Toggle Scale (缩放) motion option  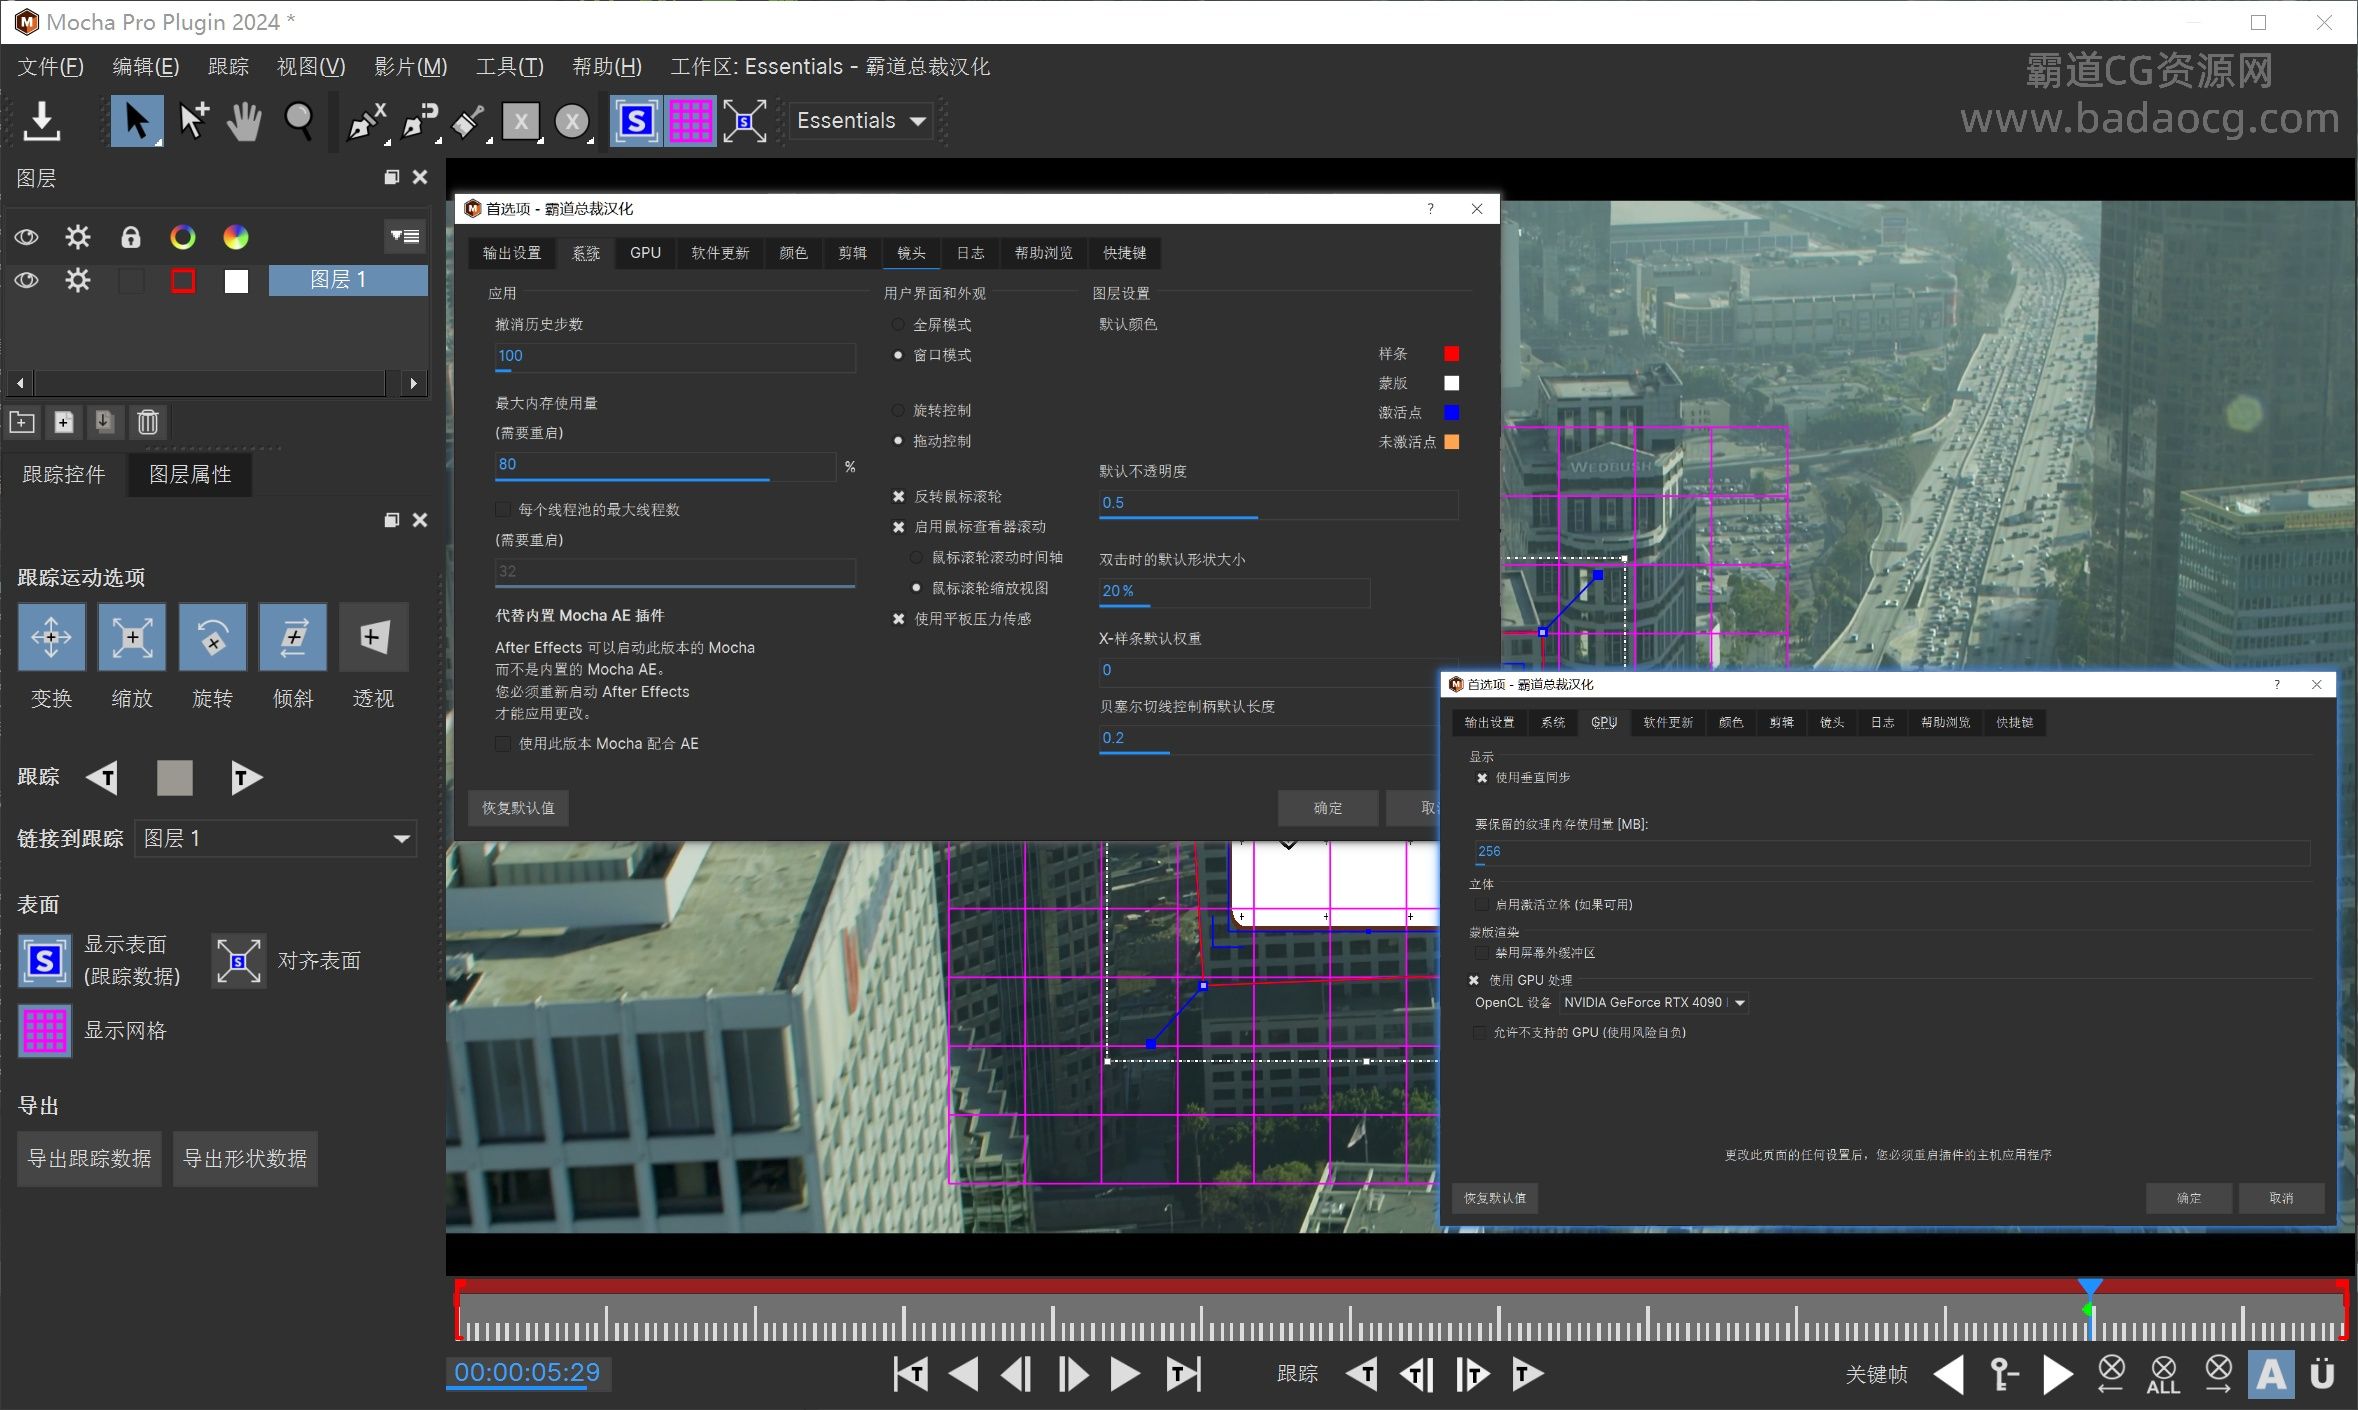pyautogui.click(x=132, y=637)
